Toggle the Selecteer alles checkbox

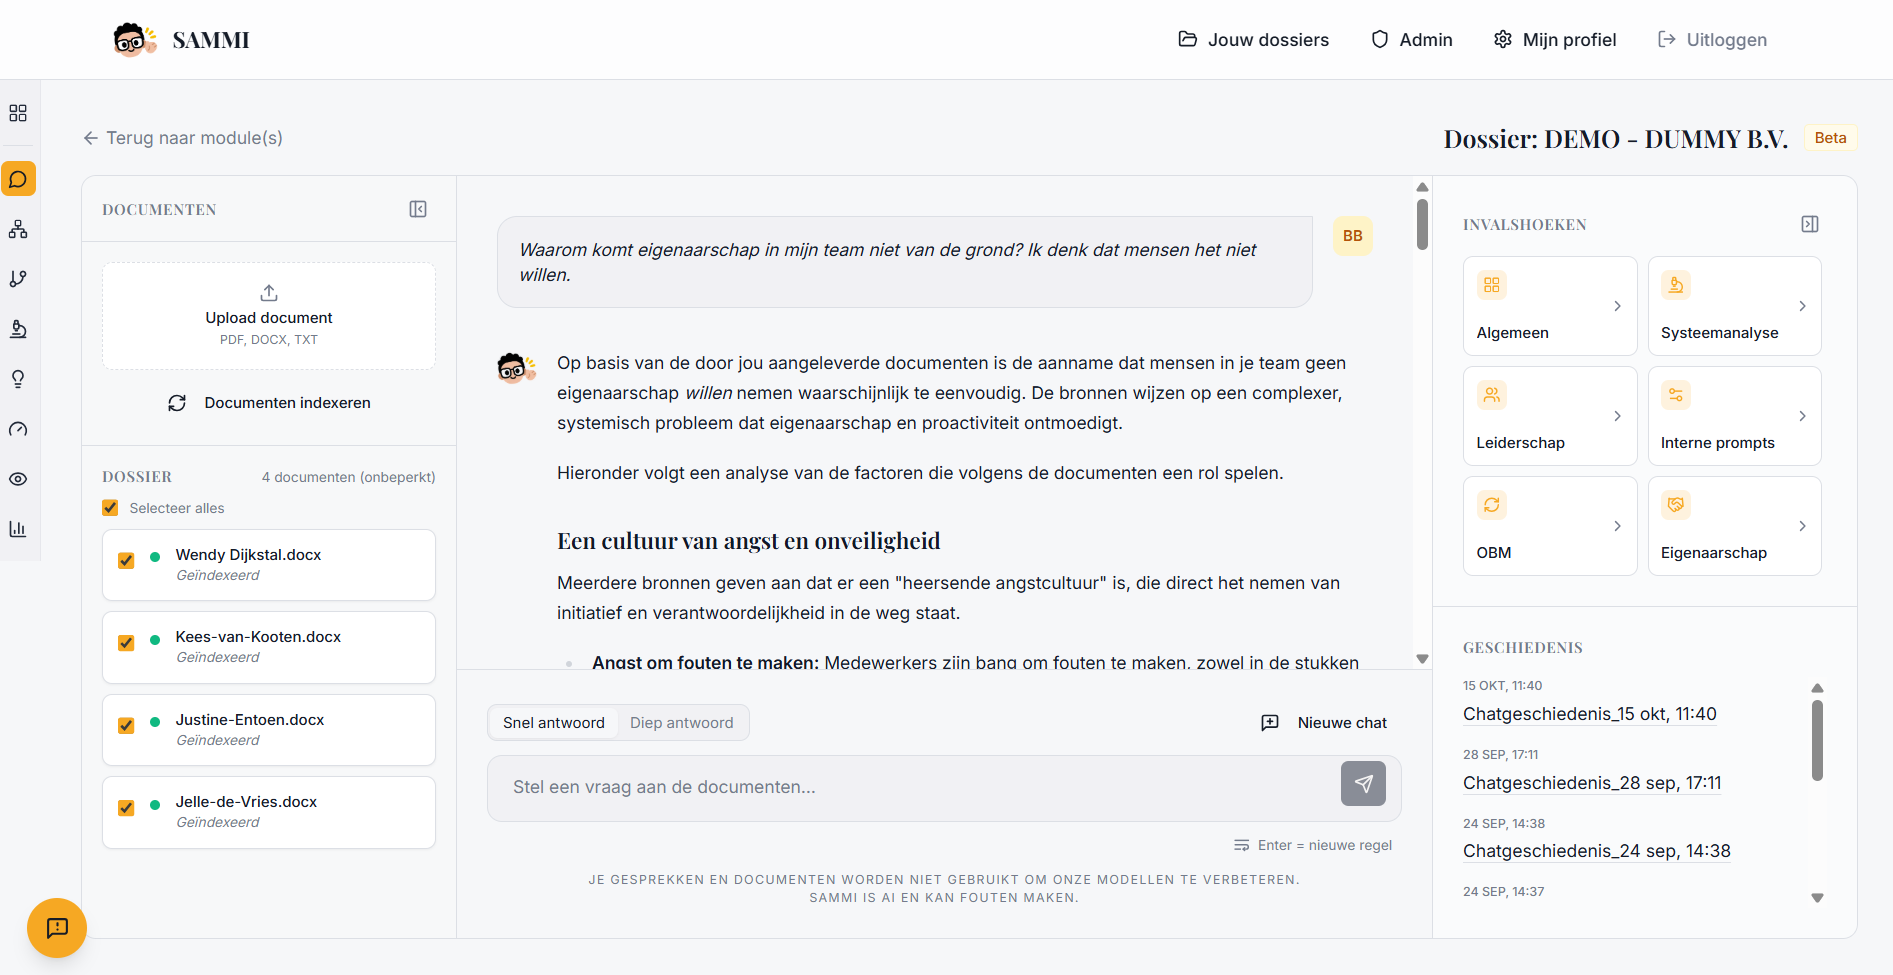(110, 508)
